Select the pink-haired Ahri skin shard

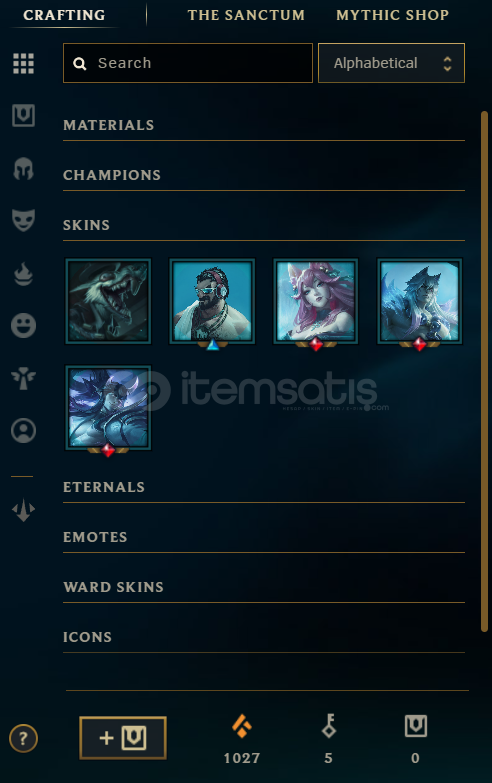tap(316, 302)
